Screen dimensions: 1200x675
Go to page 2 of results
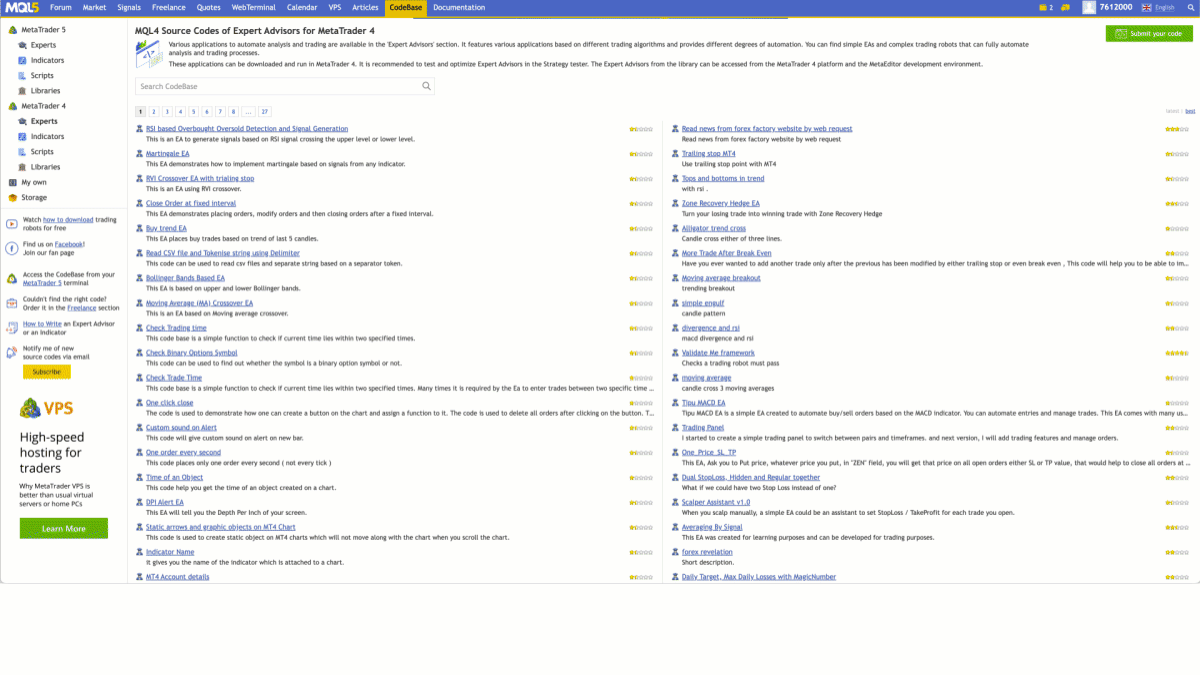point(154,112)
